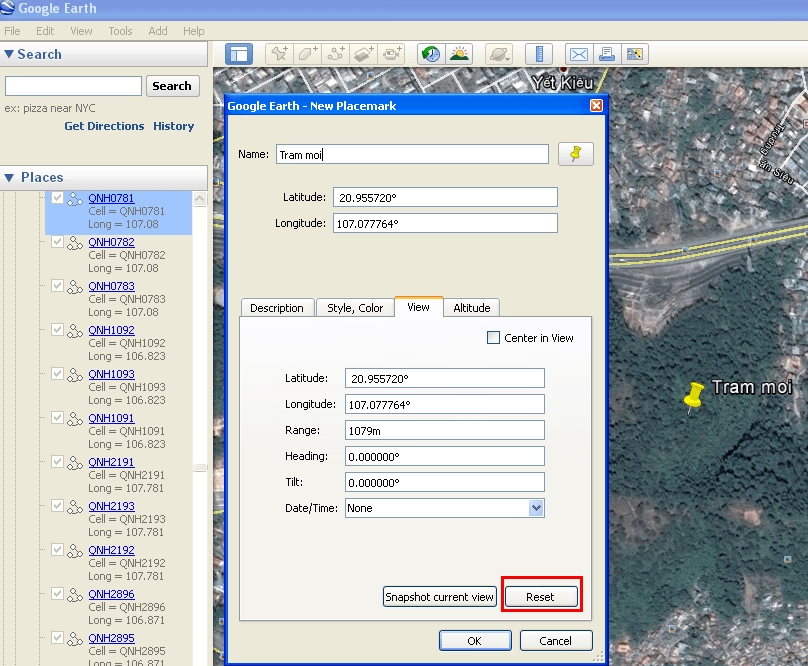
Task: Open the pushpin icon chooser button
Action: [575, 154]
